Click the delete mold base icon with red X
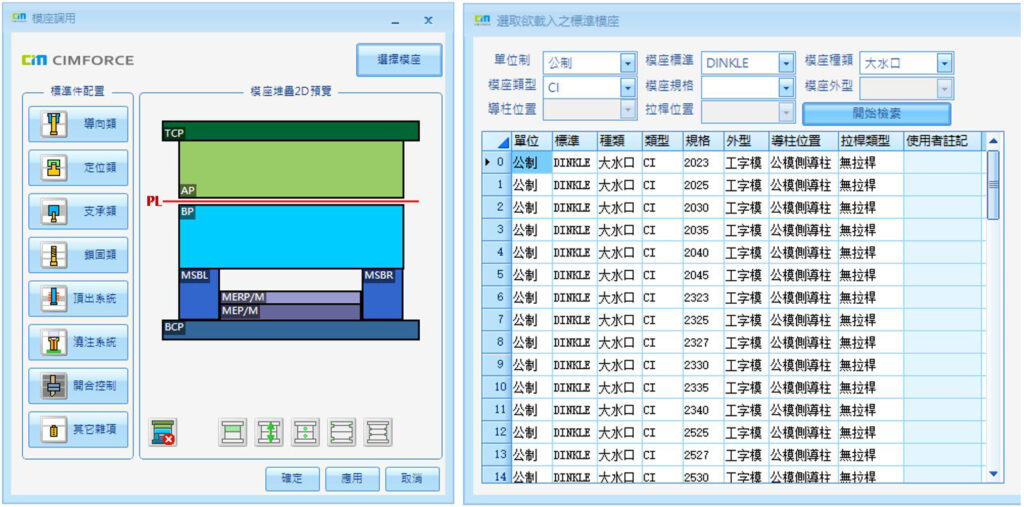The width and height of the screenshot is (1024, 507). point(164,432)
